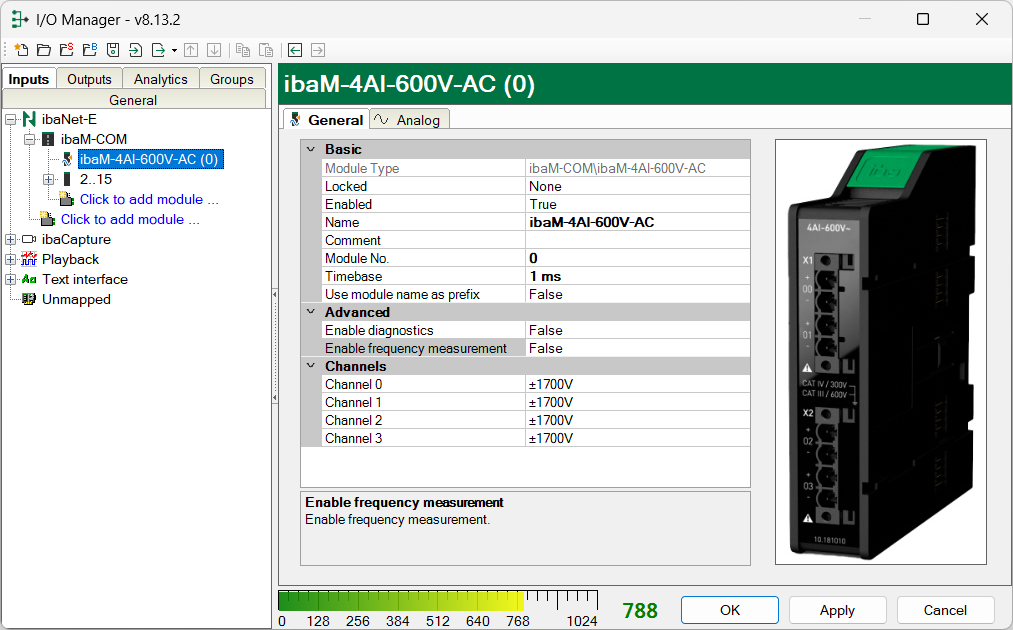
Task: Switch to the Groups tab
Action: (232, 79)
